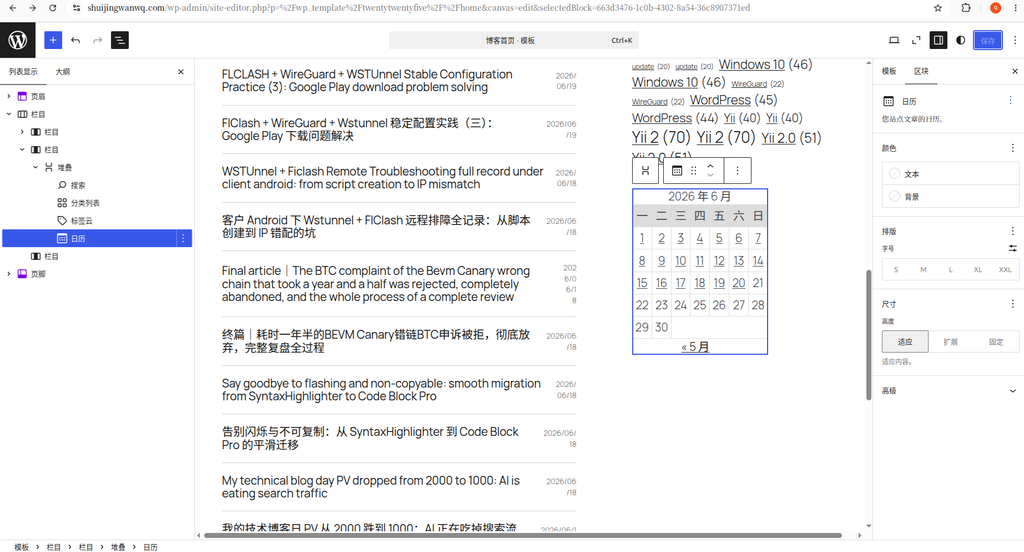Open 排版 typography panel options menu
Image resolution: width=1024 pixels, height=552 pixels.
[1013, 231]
